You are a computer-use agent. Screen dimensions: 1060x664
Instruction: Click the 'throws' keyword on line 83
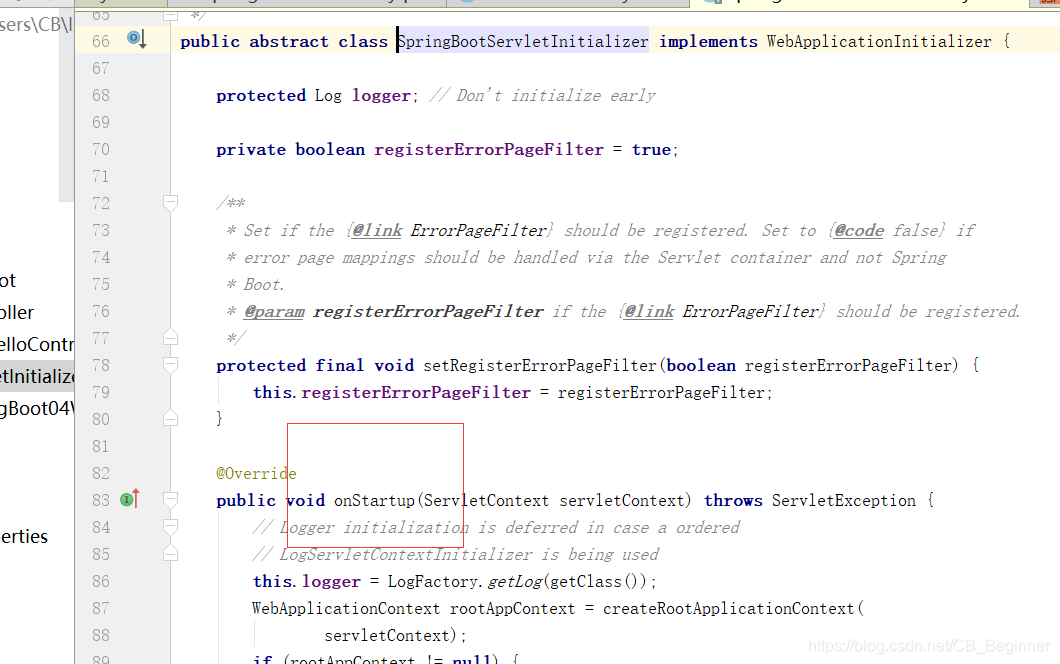tap(733, 500)
